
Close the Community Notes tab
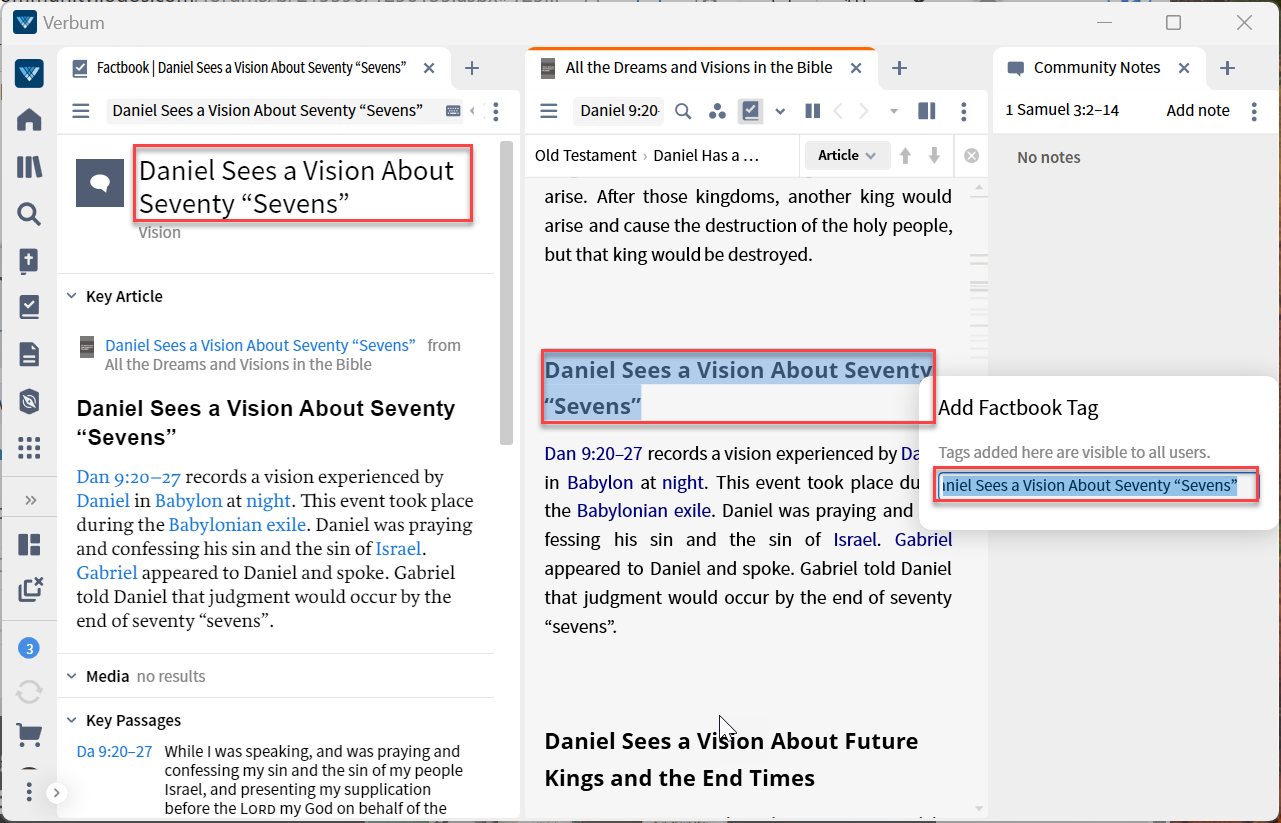[x=1184, y=68]
